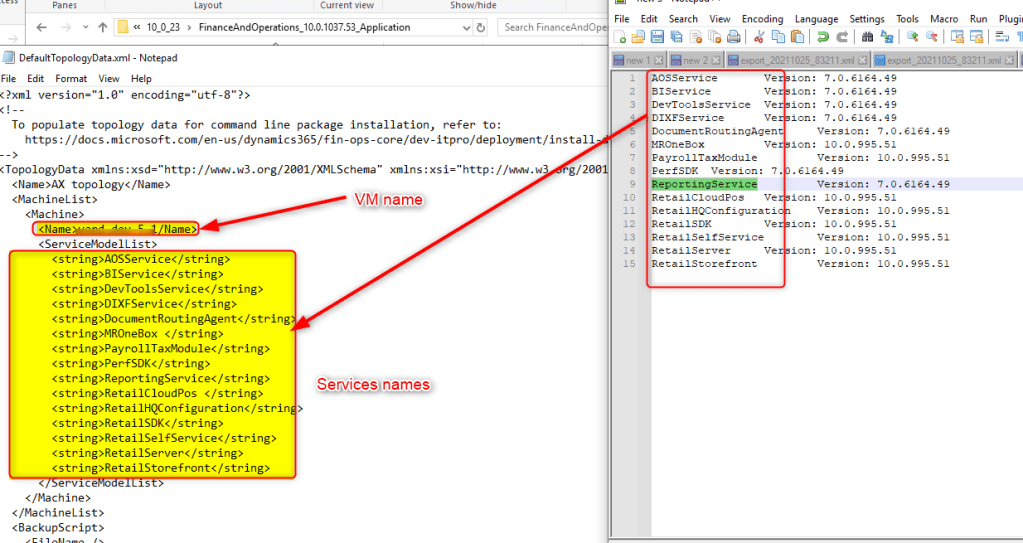
Task: Toggle word wrap in Notepad++ toolbar
Action: tap(1003, 37)
